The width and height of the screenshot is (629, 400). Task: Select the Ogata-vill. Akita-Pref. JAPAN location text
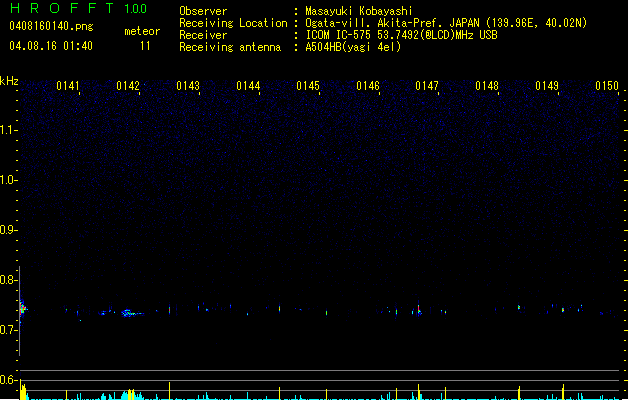pyautogui.click(x=446, y=23)
